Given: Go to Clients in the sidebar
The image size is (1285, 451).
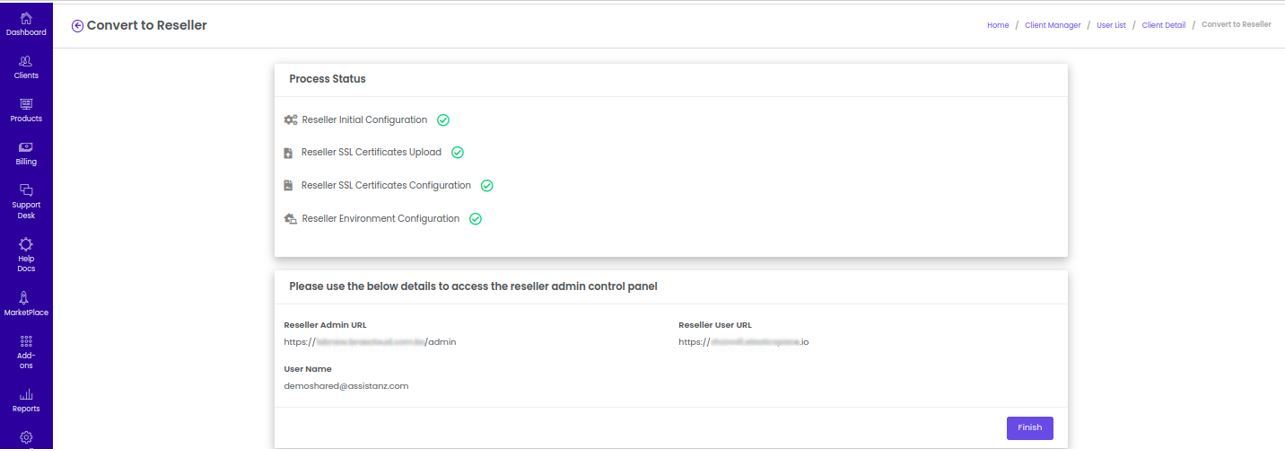Looking at the screenshot, I should 26,65.
